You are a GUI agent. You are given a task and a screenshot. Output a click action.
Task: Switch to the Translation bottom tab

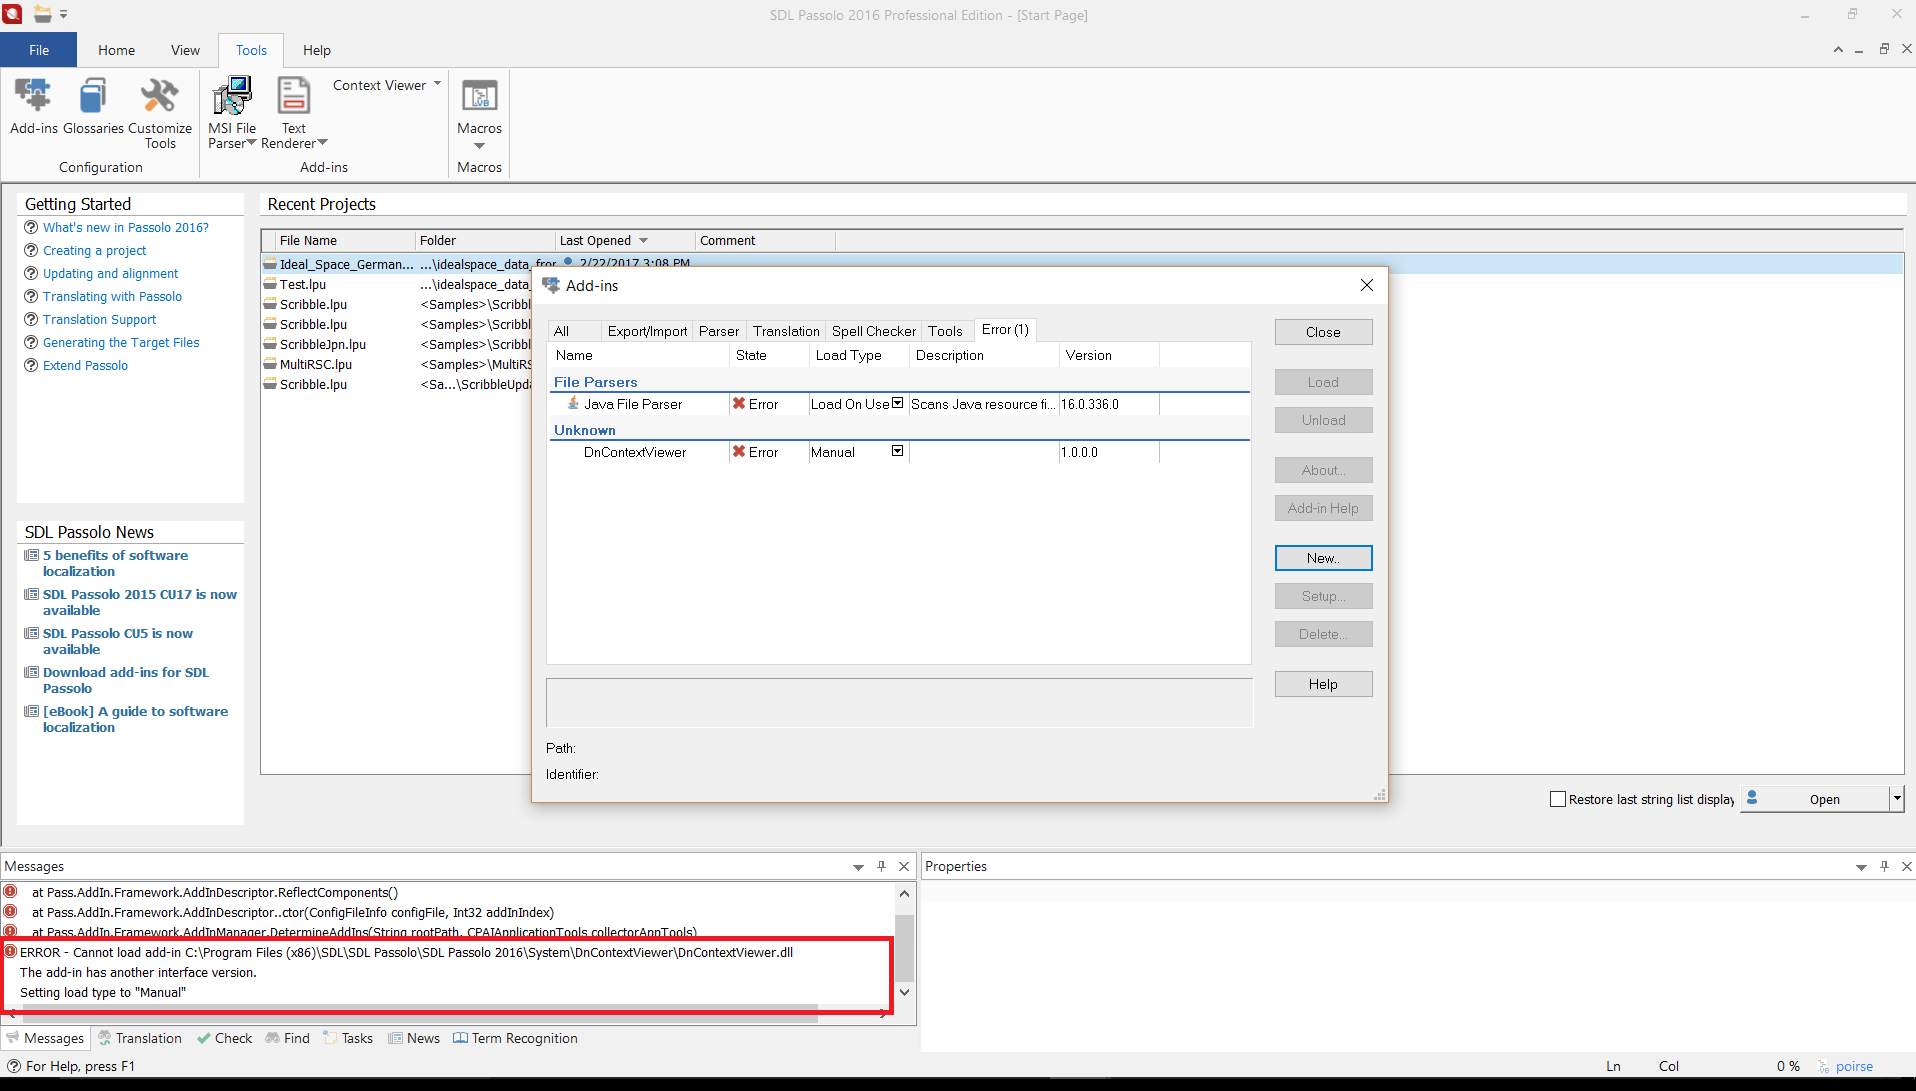point(140,1038)
